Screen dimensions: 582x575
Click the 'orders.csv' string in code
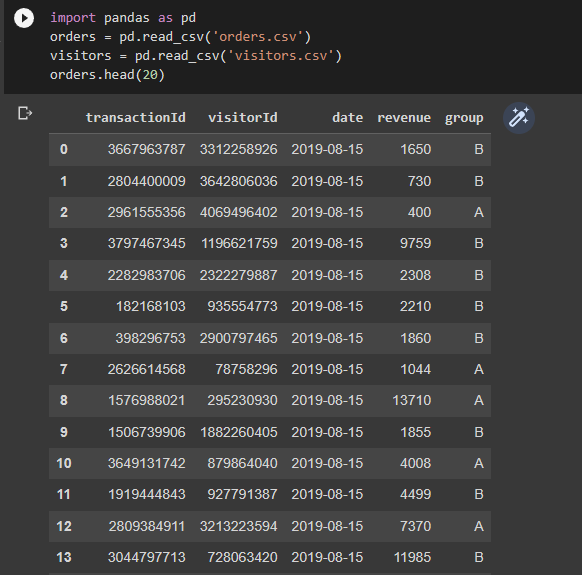[x=258, y=37]
